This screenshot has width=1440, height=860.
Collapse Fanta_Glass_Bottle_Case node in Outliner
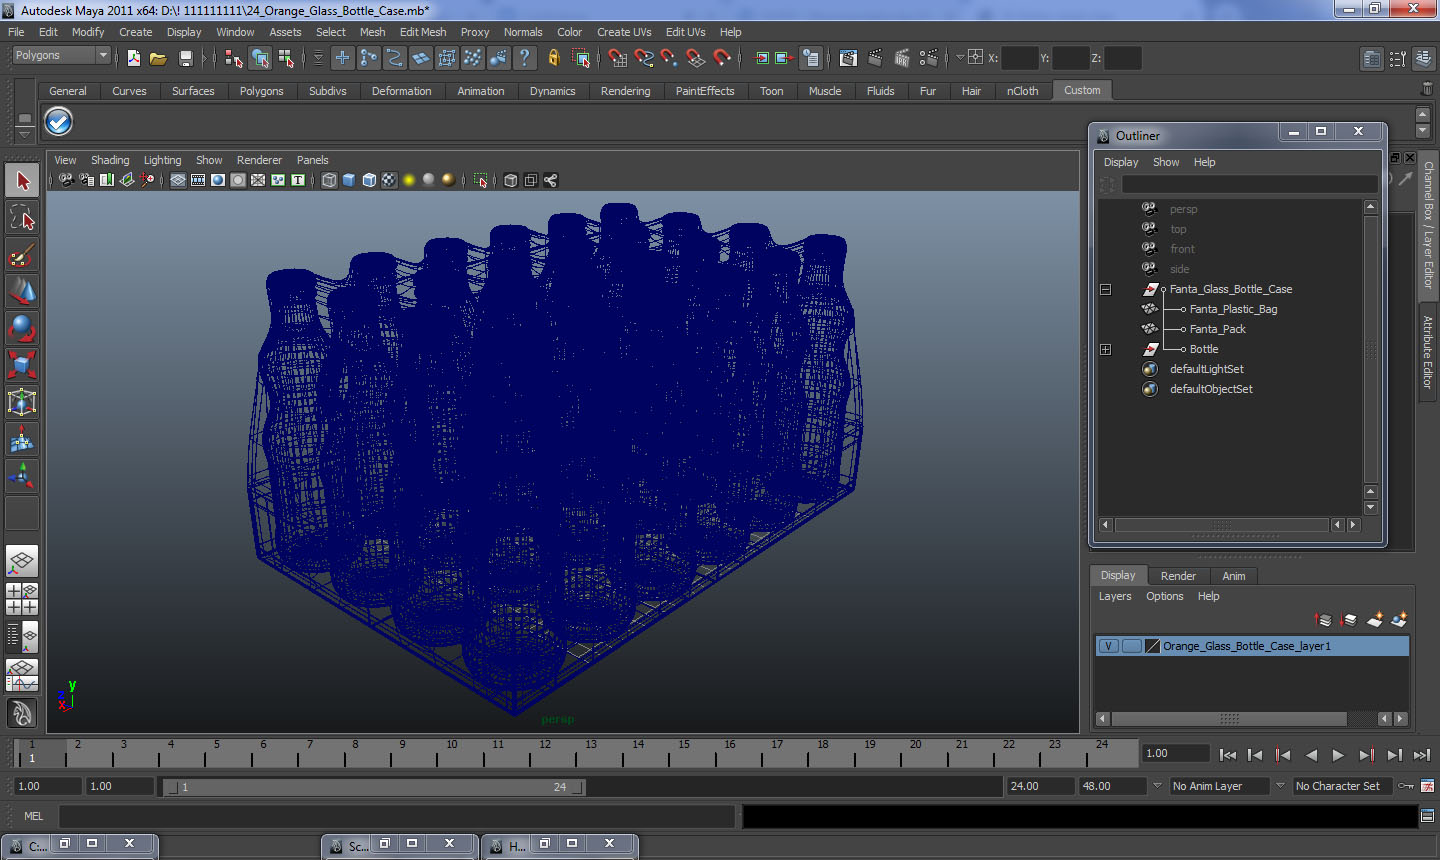coord(1106,289)
